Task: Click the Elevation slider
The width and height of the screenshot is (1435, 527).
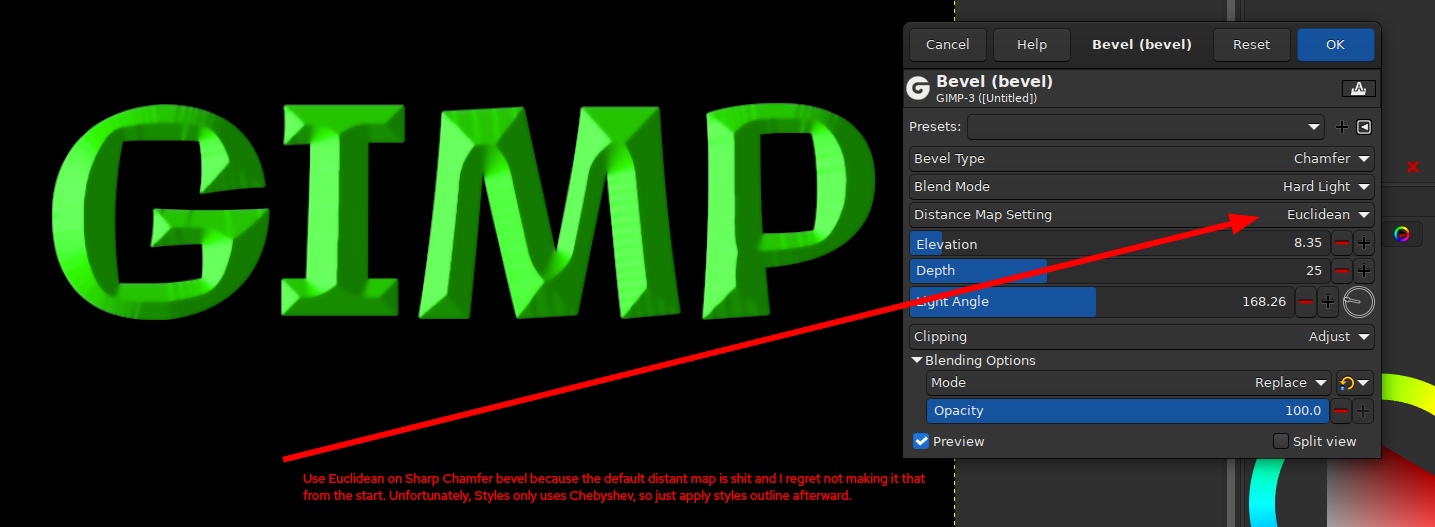Action: 1119,243
